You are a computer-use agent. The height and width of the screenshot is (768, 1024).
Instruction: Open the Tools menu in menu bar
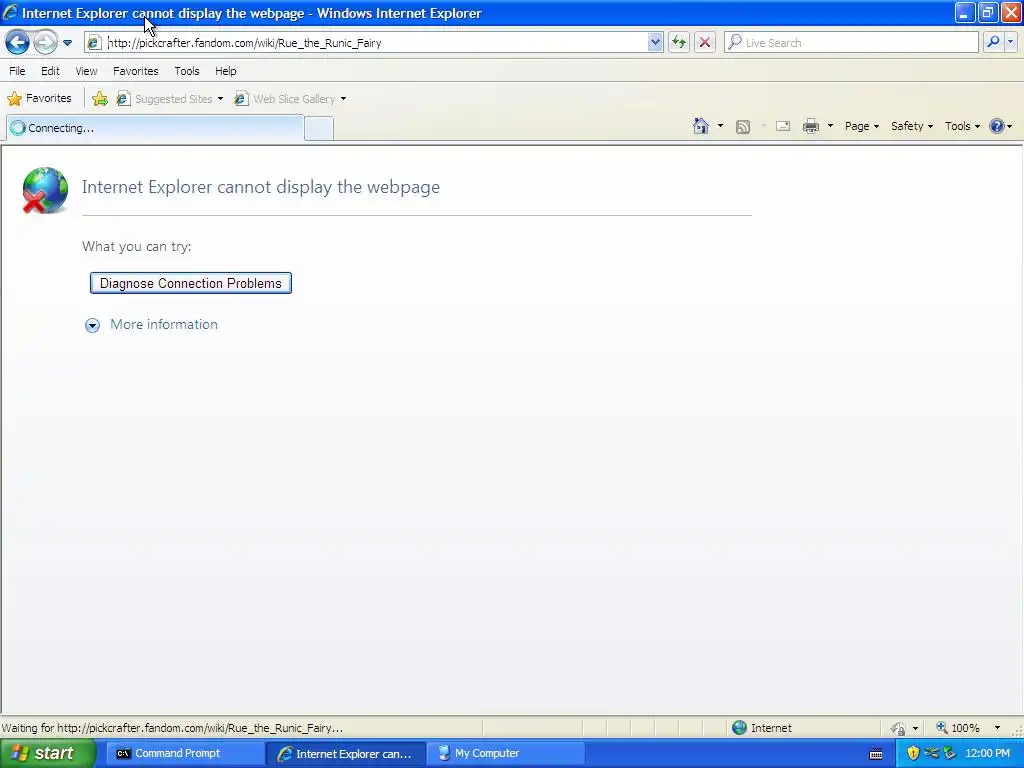click(187, 71)
